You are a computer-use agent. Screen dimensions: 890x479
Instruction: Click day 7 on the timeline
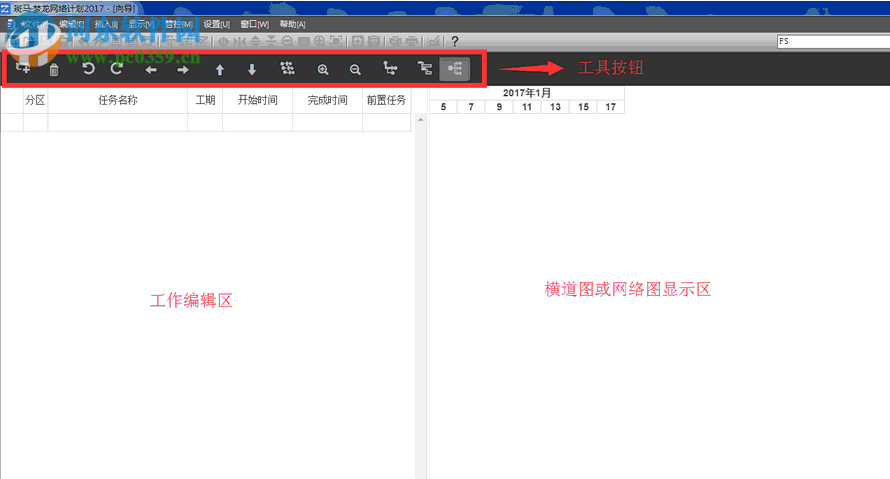pyautogui.click(x=471, y=107)
